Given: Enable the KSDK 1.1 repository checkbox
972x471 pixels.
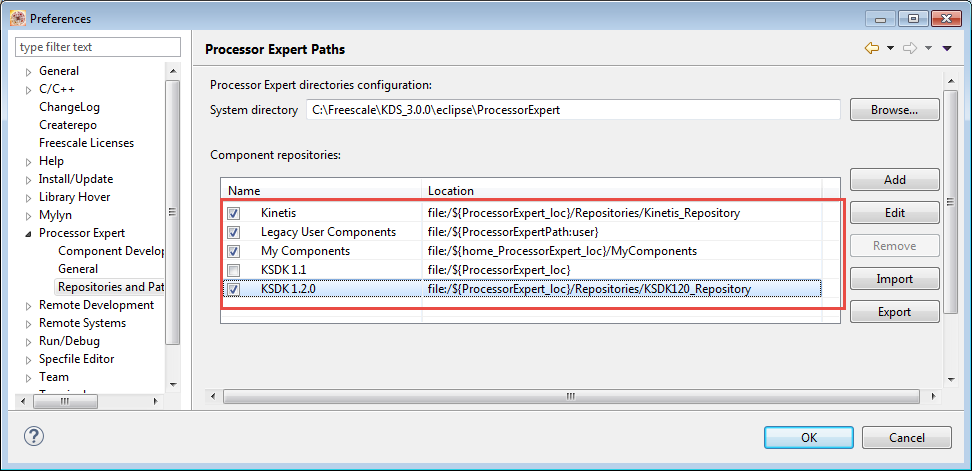Looking at the screenshot, I should coord(234,270).
